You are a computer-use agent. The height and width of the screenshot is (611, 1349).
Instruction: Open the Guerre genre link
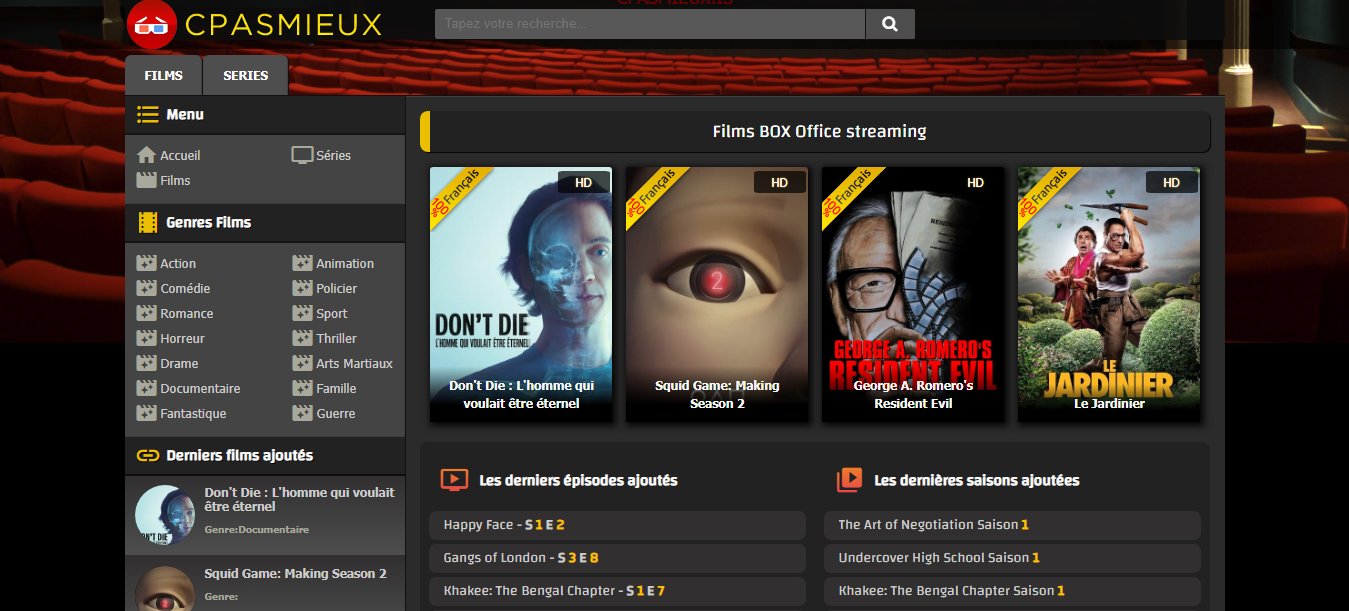336,413
